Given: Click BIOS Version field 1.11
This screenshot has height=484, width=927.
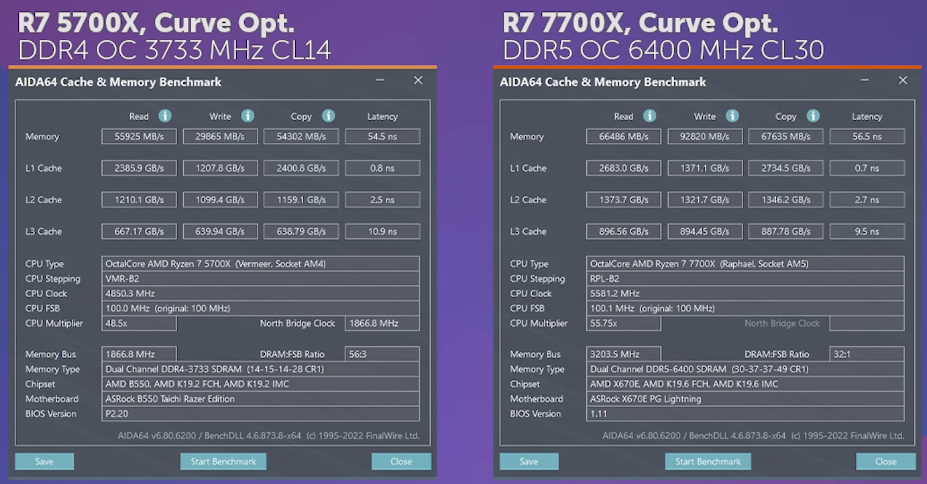Looking at the screenshot, I should click(x=746, y=414).
